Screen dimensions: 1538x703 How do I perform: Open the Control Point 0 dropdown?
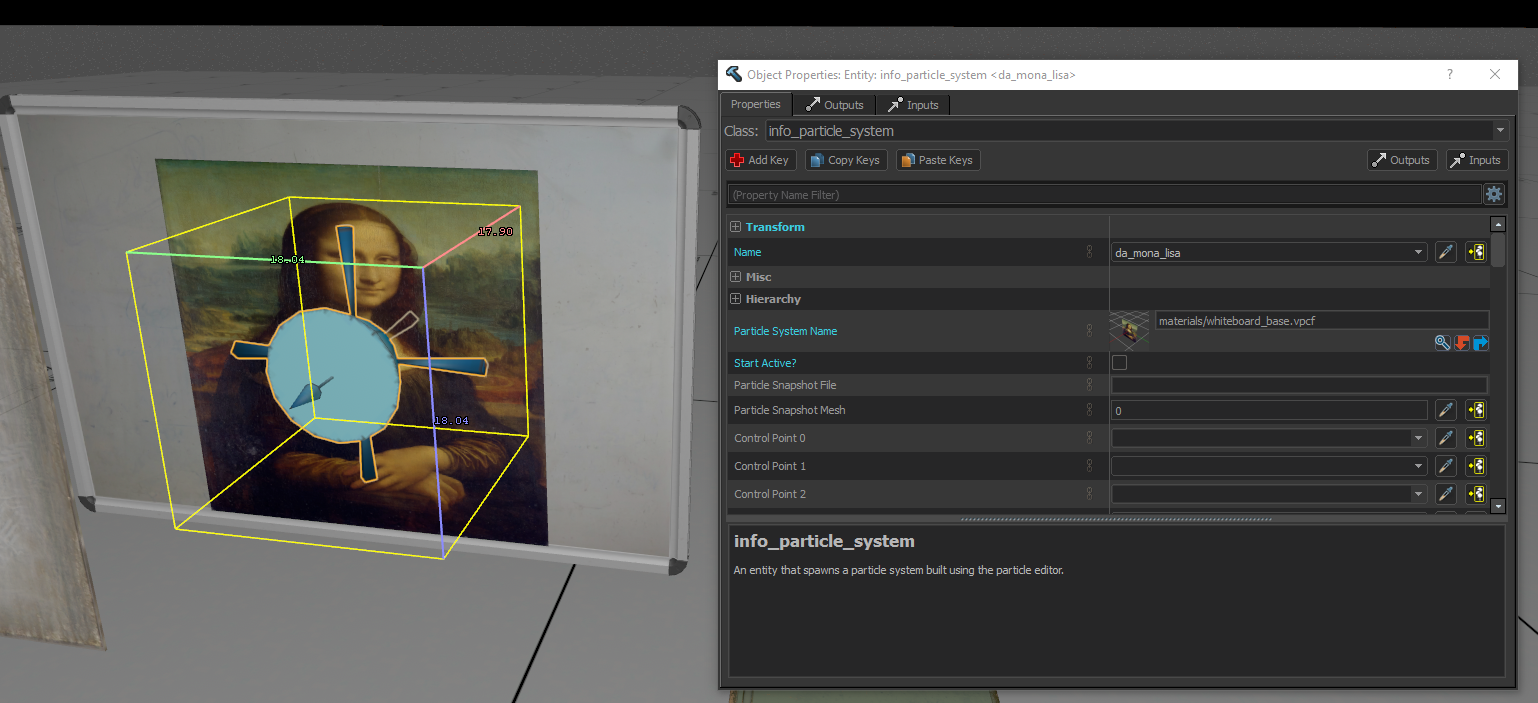[1418, 438]
